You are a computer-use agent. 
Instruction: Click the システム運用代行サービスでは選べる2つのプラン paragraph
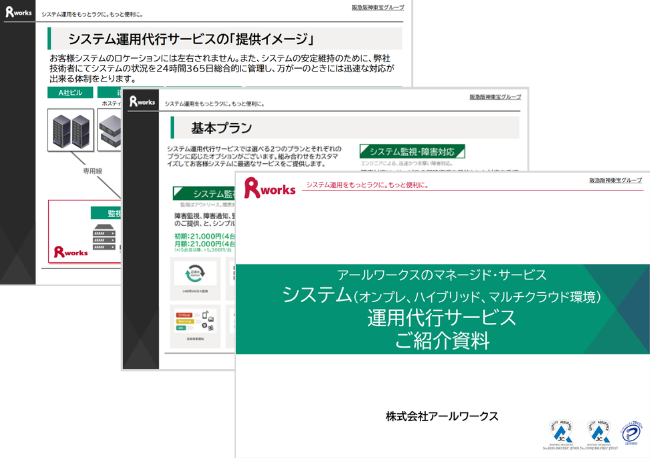[254, 156]
